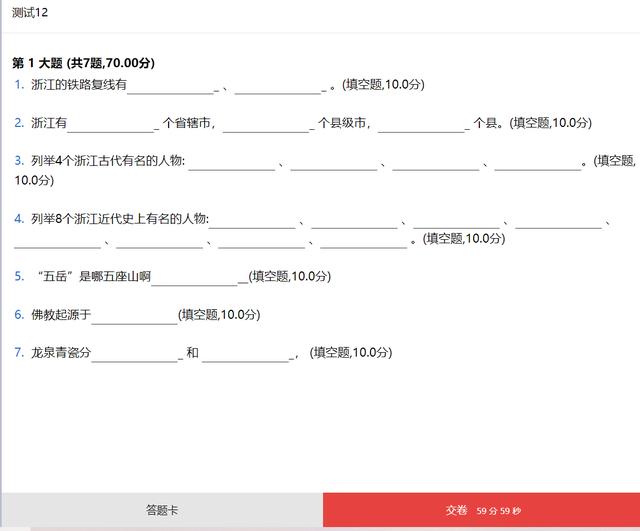This screenshot has height=531, width=640.
Task: Click fourth blank of question 4
Action: (x=558, y=220)
